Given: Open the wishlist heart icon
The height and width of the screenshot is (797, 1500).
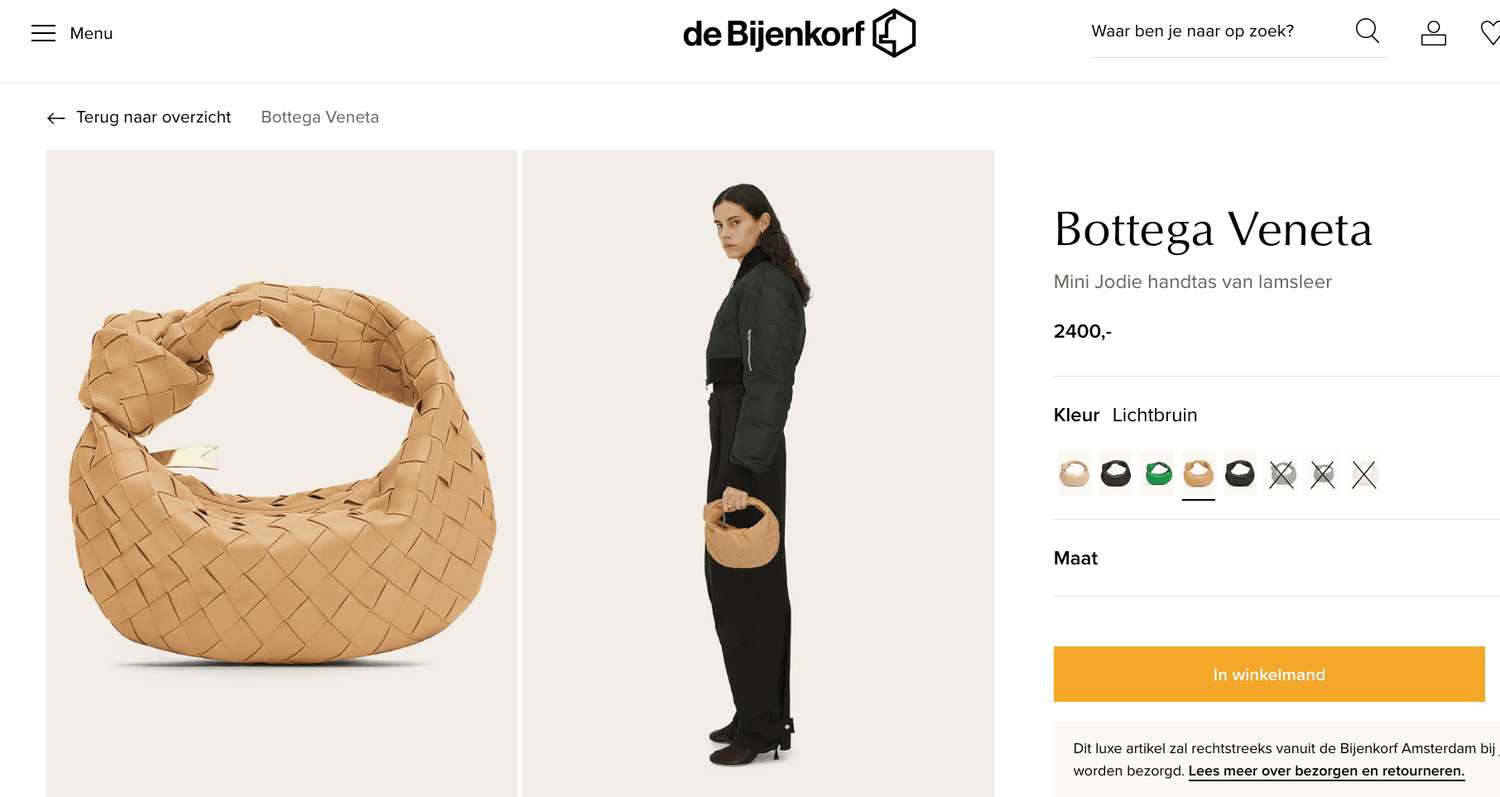Looking at the screenshot, I should [1490, 33].
